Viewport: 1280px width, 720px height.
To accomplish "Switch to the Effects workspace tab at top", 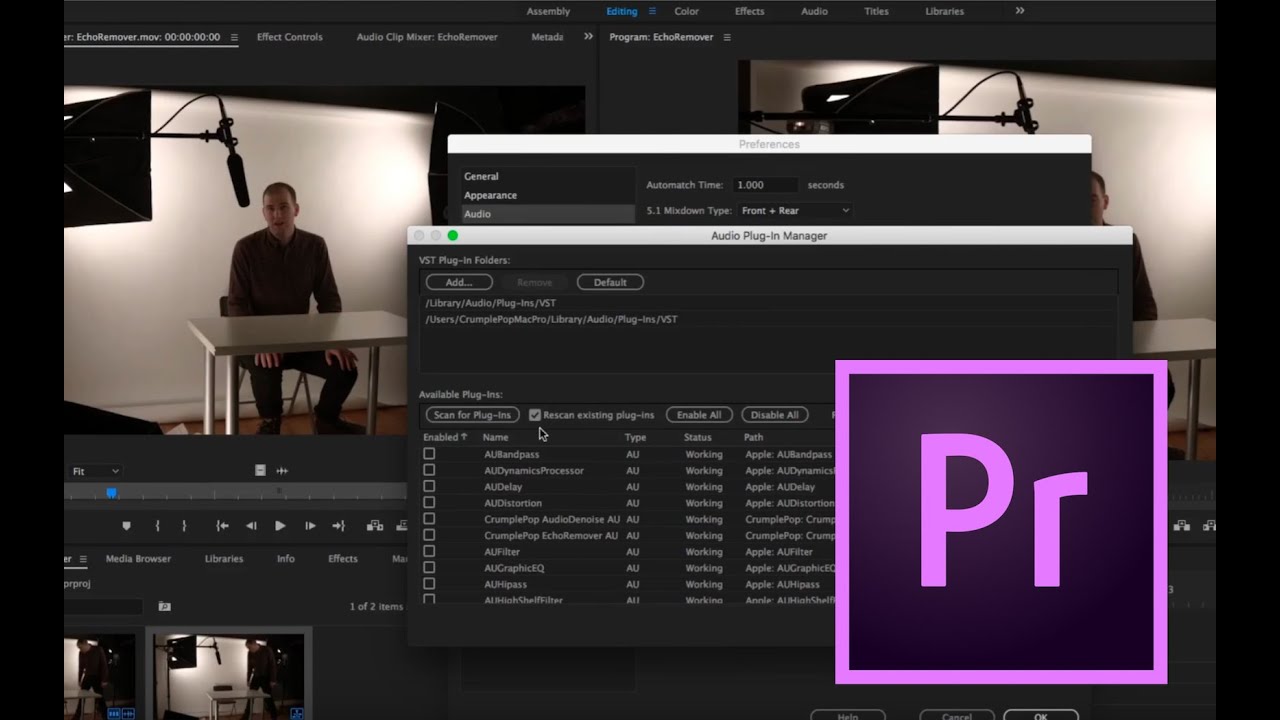I will click(749, 11).
